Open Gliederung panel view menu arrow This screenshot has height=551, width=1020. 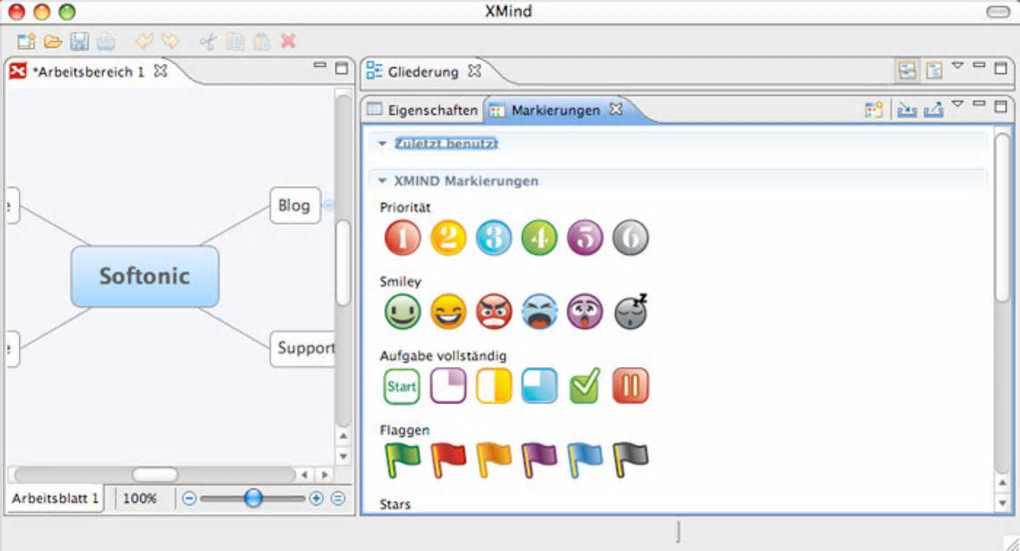click(x=958, y=66)
